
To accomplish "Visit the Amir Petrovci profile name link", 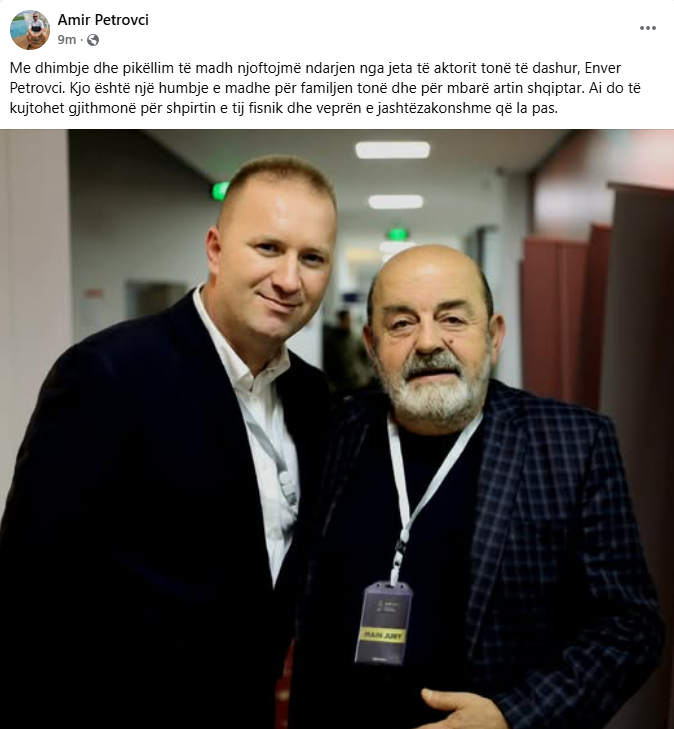I will (103, 20).
